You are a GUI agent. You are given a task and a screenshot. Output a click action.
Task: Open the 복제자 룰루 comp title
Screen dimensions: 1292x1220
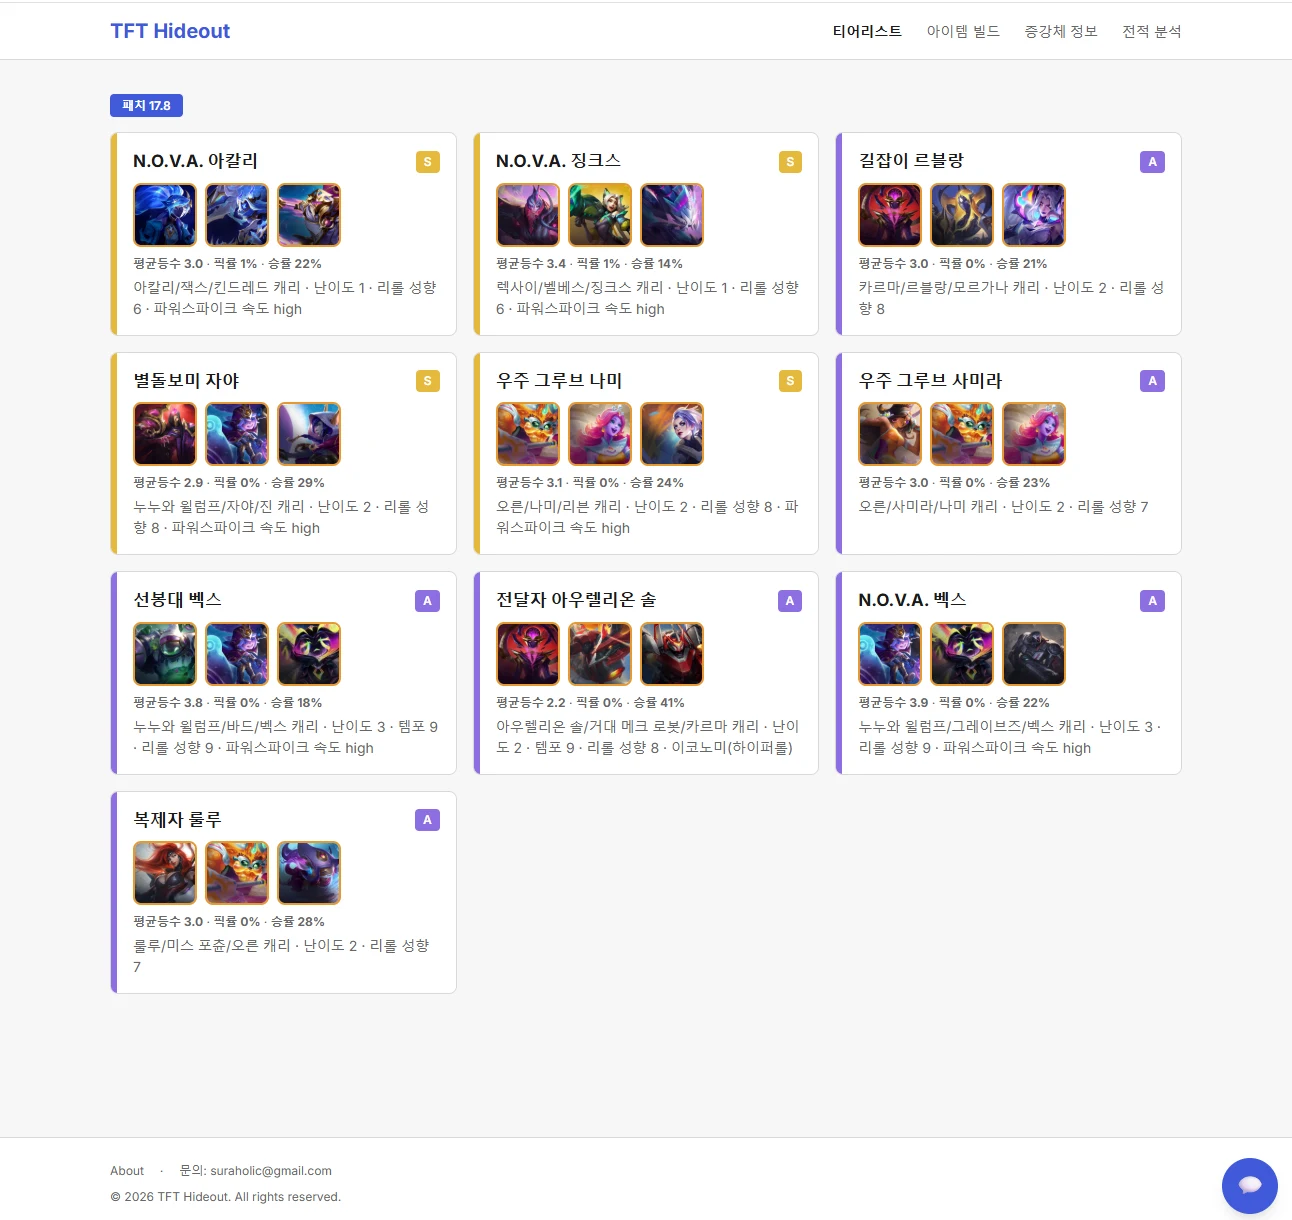point(177,819)
